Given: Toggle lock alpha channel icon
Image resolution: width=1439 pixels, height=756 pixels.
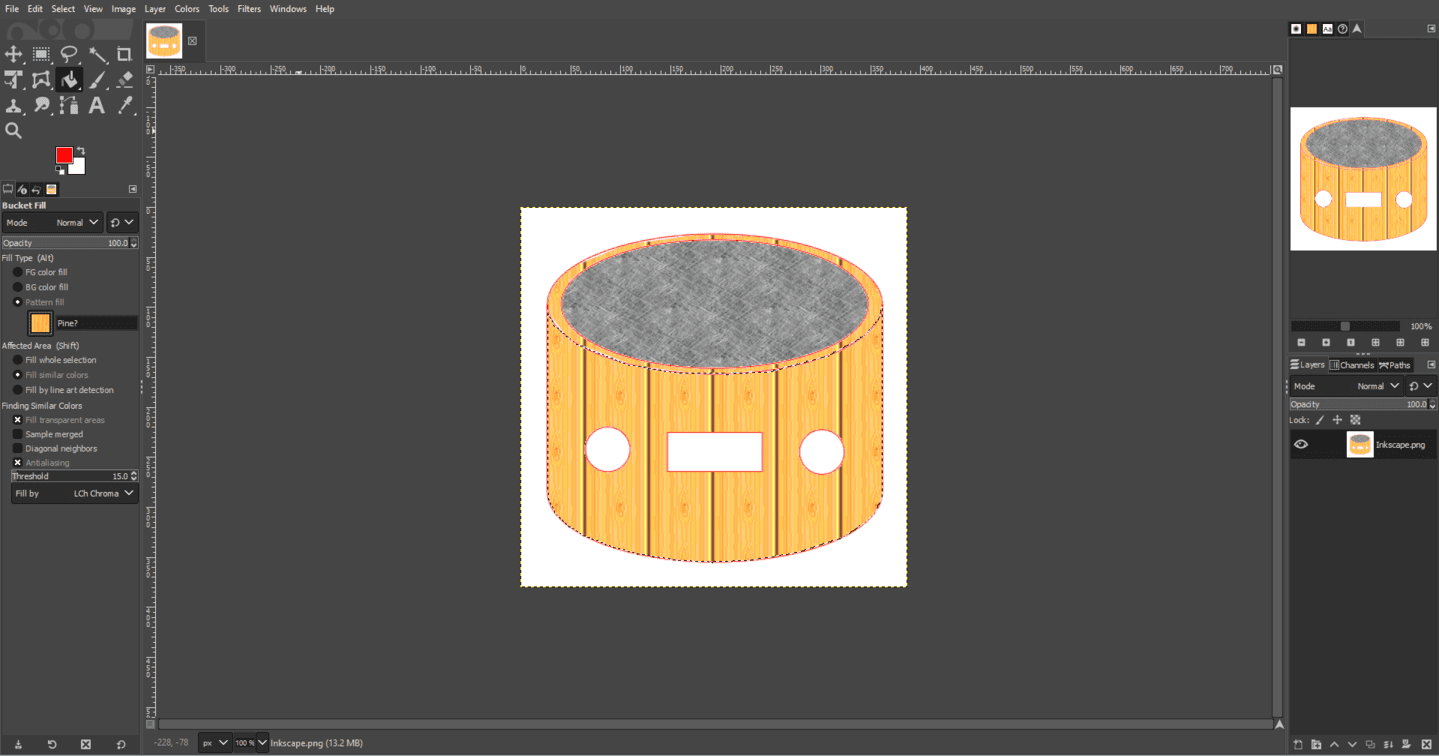Looking at the screenshot, I should (x=1355, y=420).
